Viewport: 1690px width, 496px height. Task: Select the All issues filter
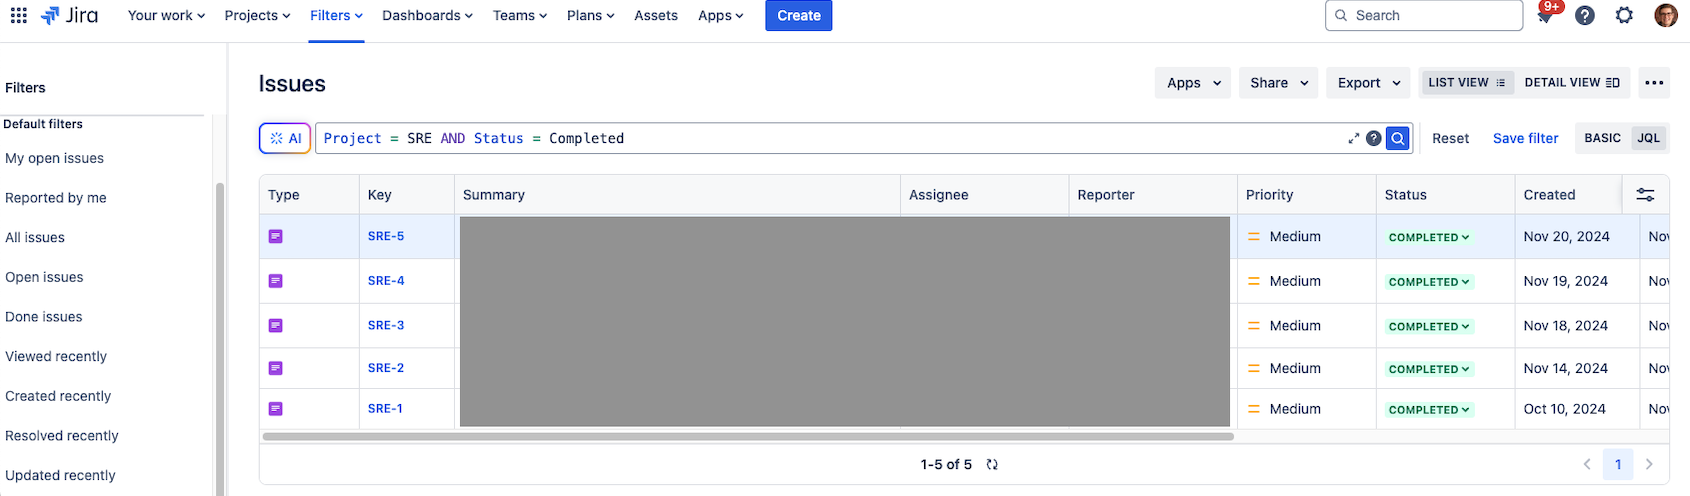[x=35, y=237]
